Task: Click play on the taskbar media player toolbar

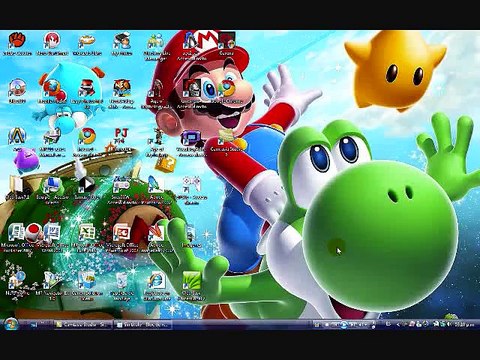Action: click(344, 324)
